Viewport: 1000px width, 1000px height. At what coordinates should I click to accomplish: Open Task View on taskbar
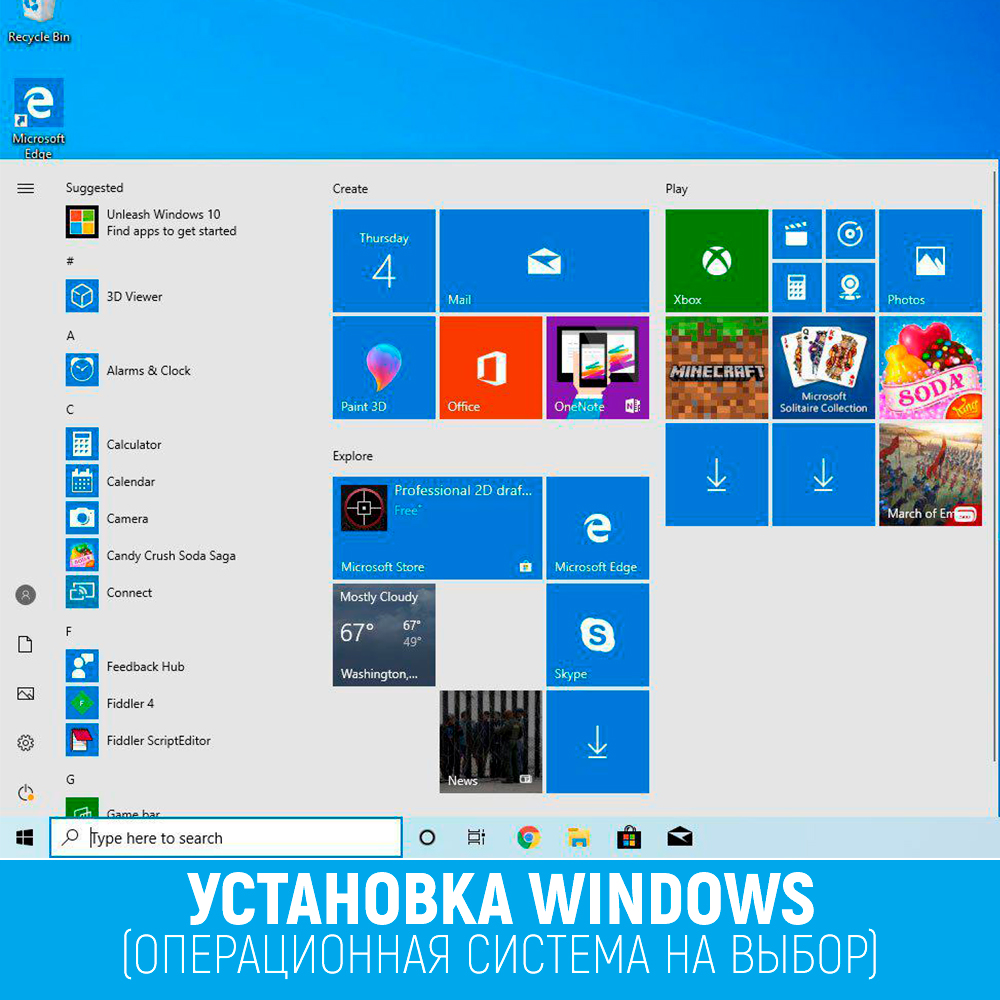[476, 837]
